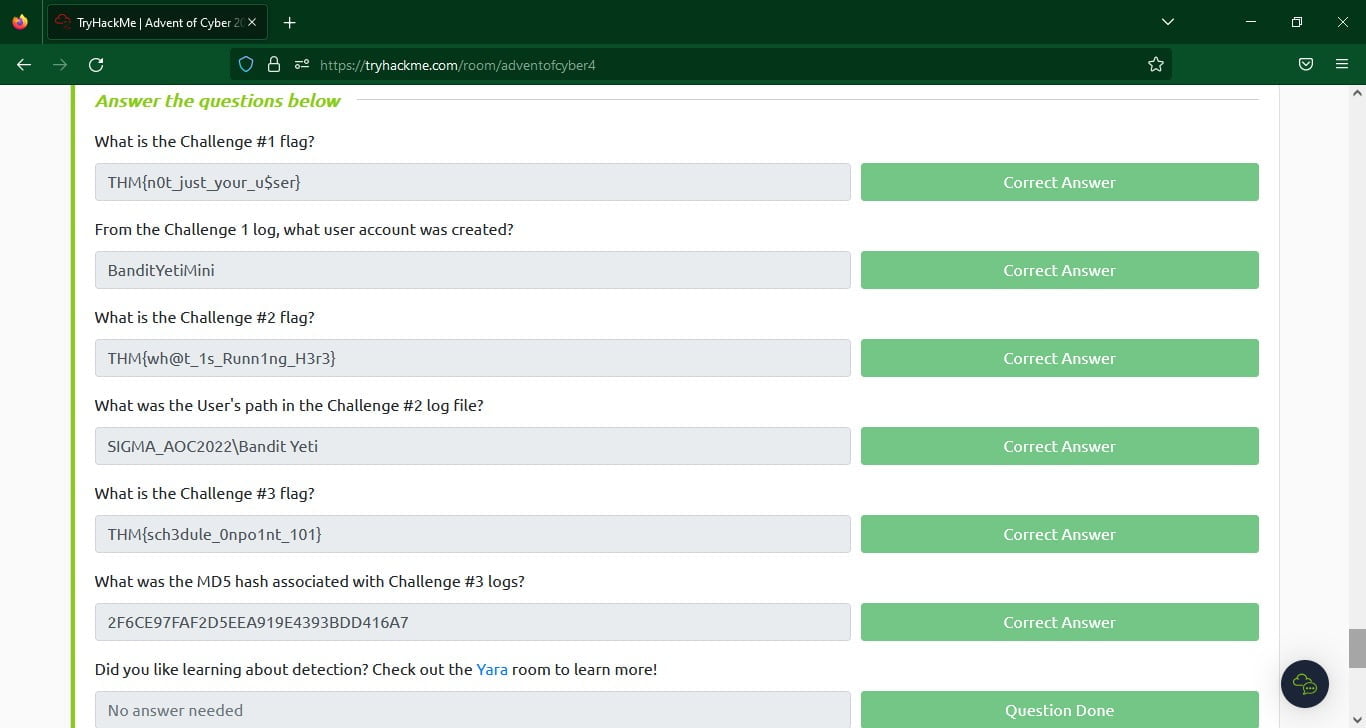Open the Yara room link

point(492,669)
